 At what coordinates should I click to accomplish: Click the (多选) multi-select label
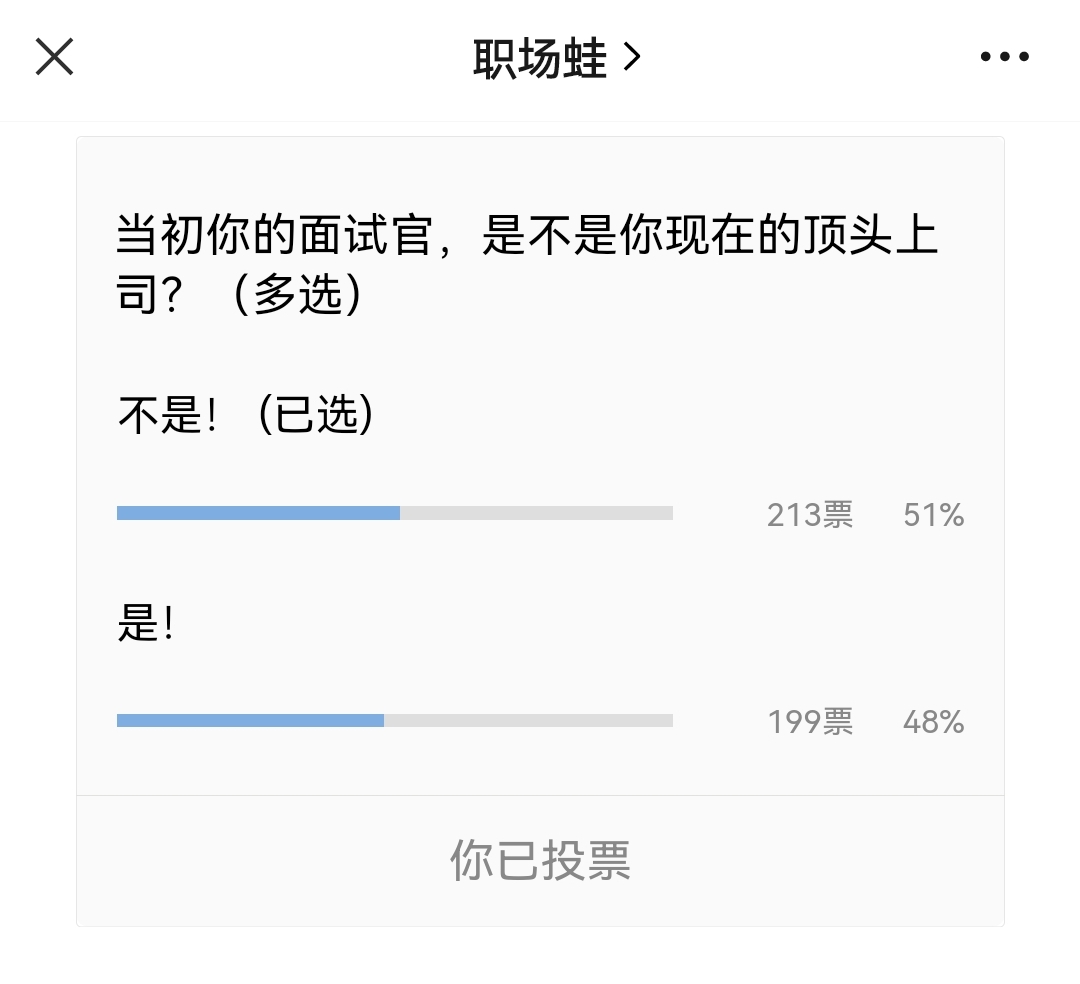pyautogui.click(x=297, y=294)
